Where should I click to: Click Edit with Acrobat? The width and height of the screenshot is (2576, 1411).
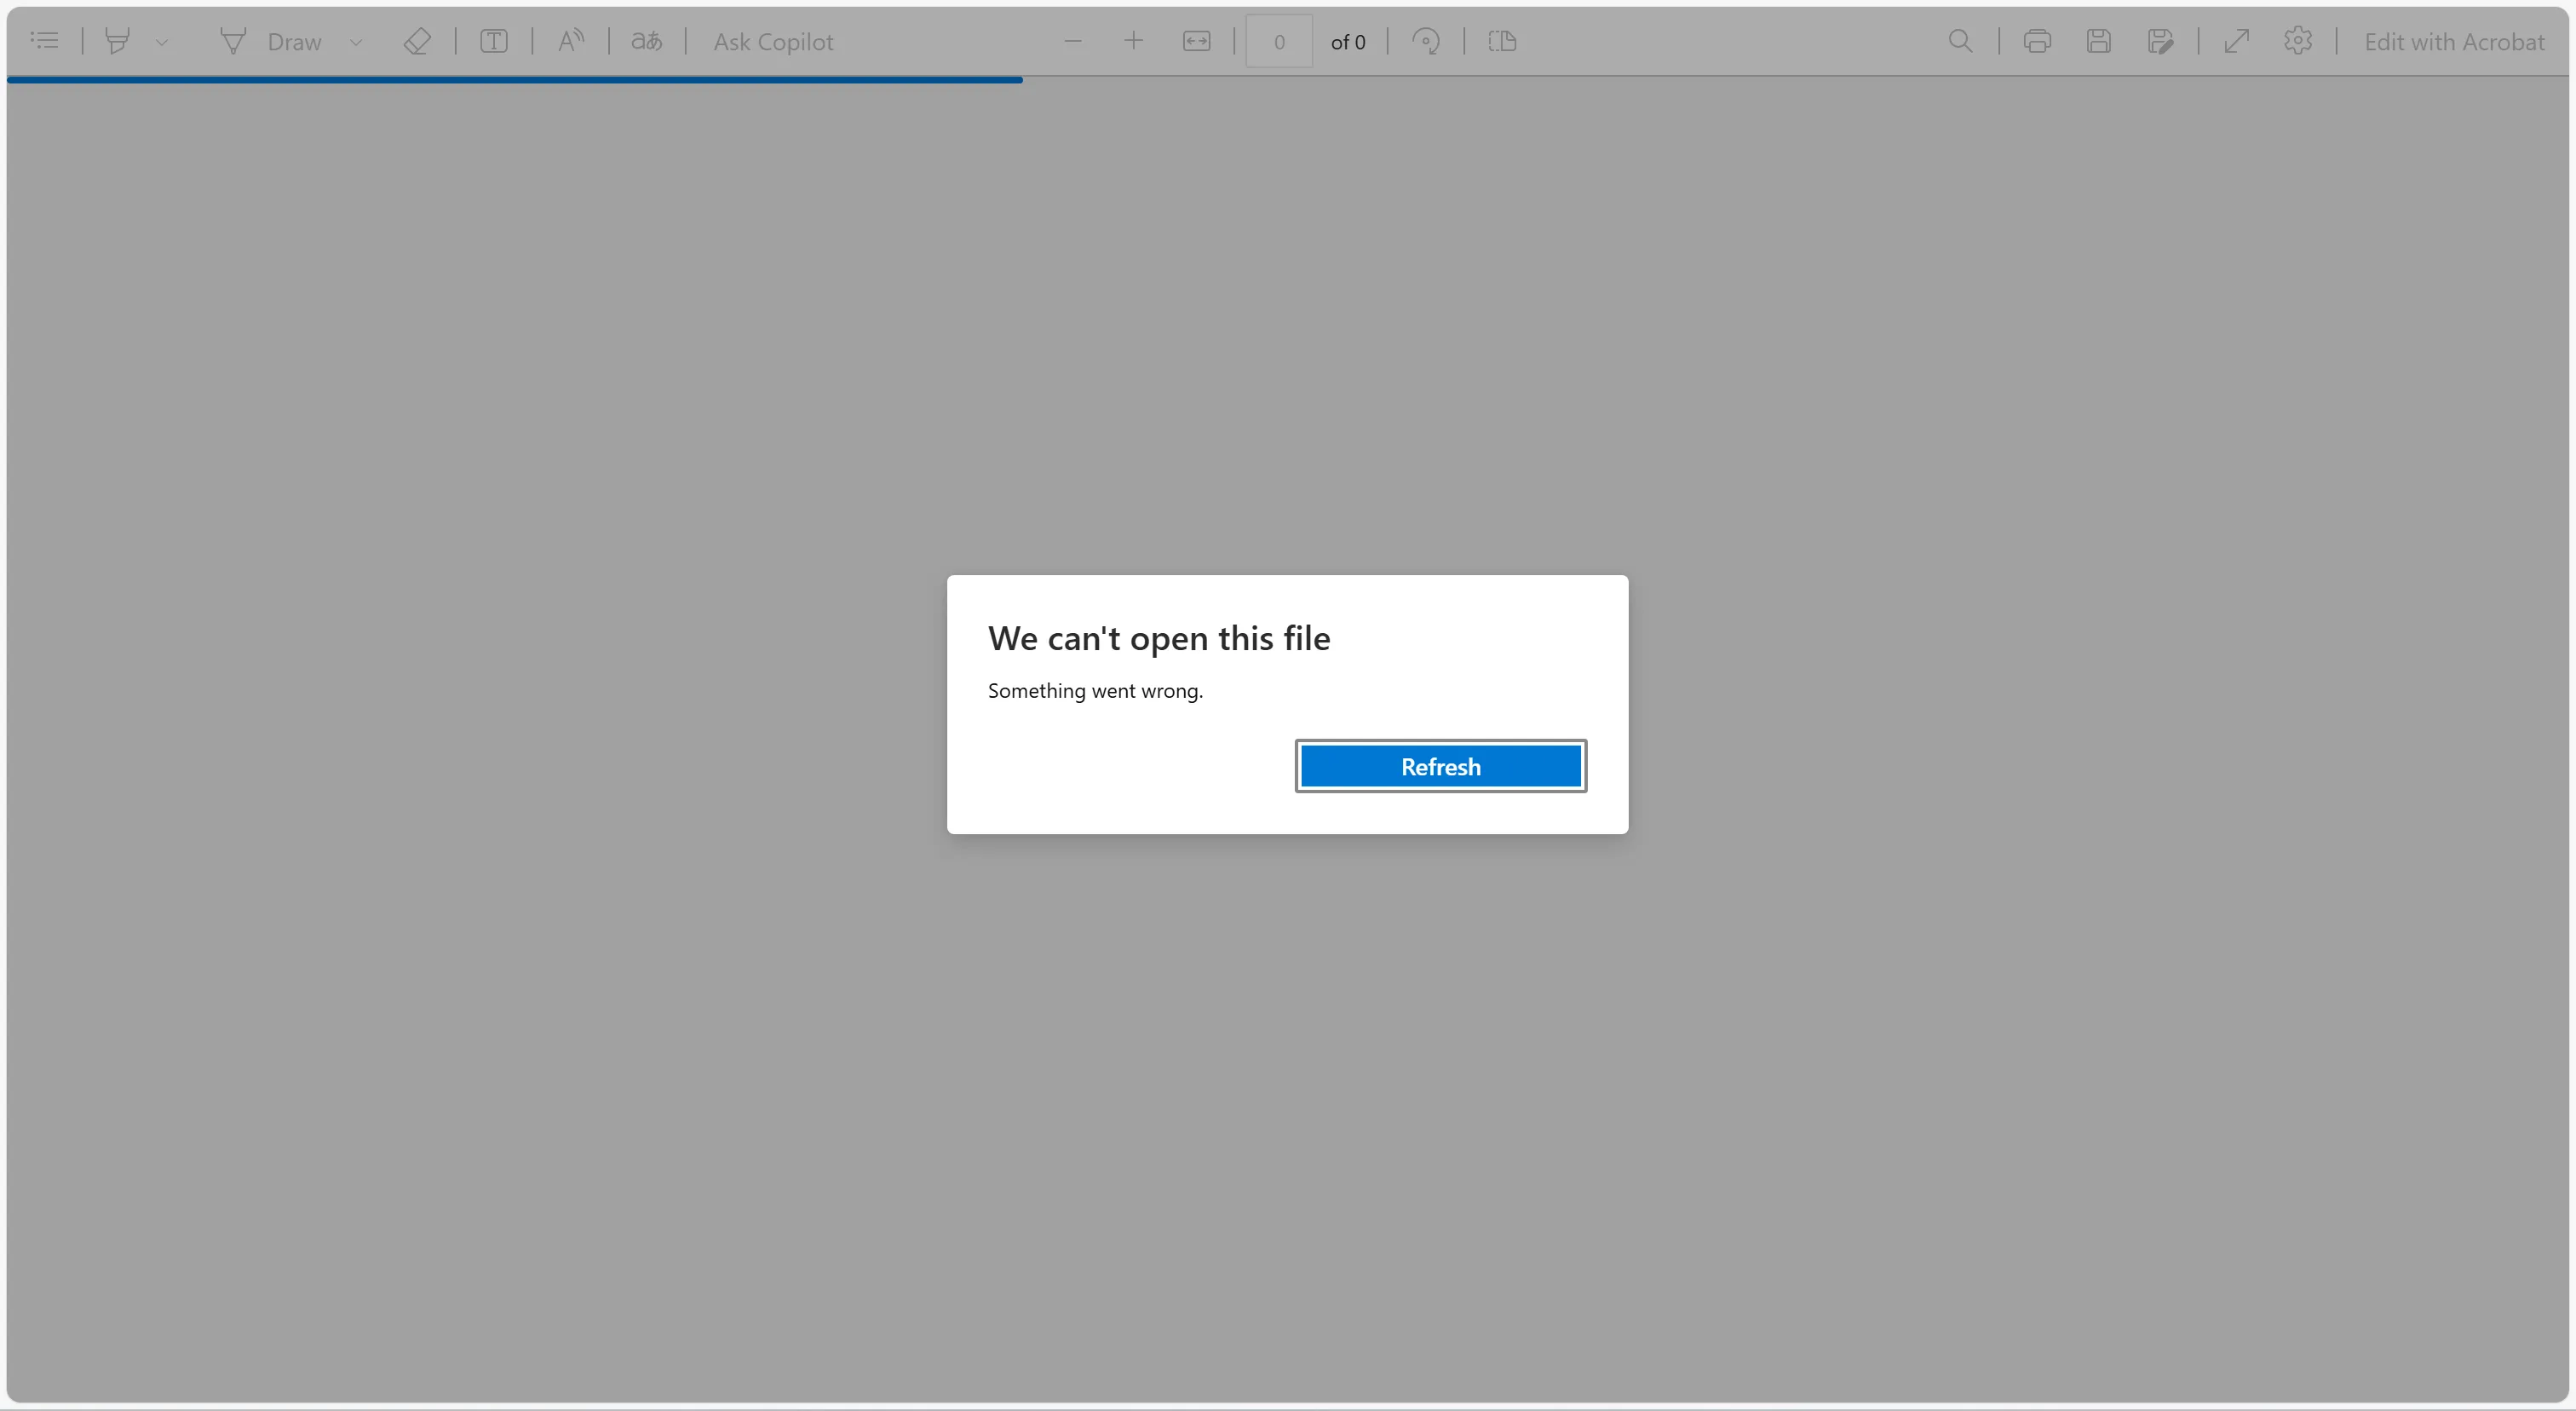2454,41
